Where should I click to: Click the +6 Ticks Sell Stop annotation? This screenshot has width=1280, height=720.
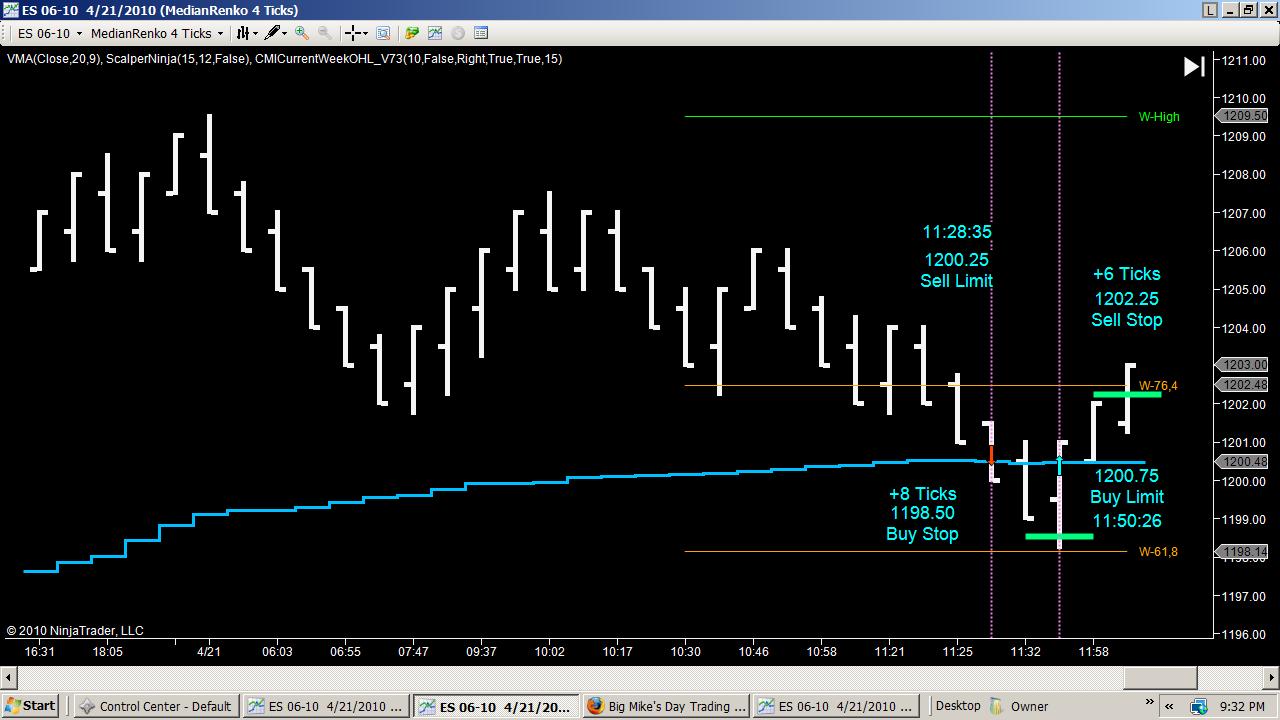coord(1126,297)
